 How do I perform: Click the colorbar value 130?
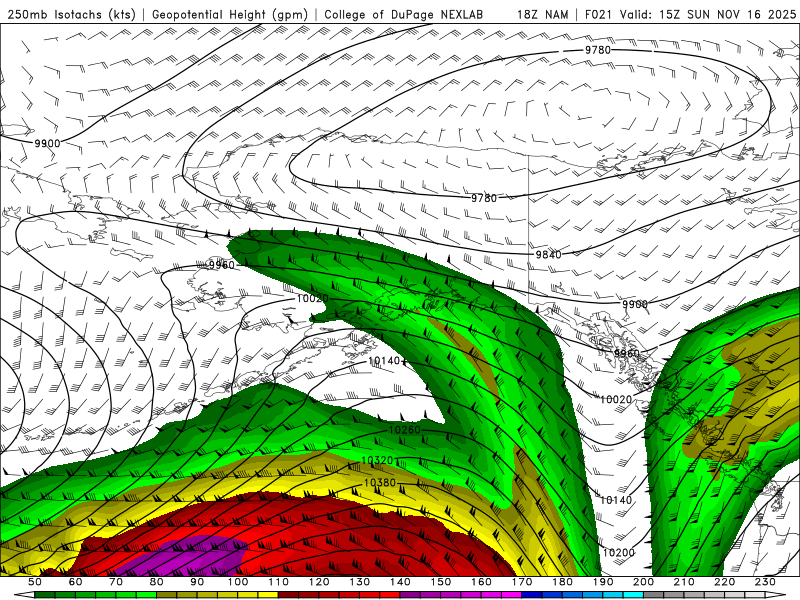[360, 582]
